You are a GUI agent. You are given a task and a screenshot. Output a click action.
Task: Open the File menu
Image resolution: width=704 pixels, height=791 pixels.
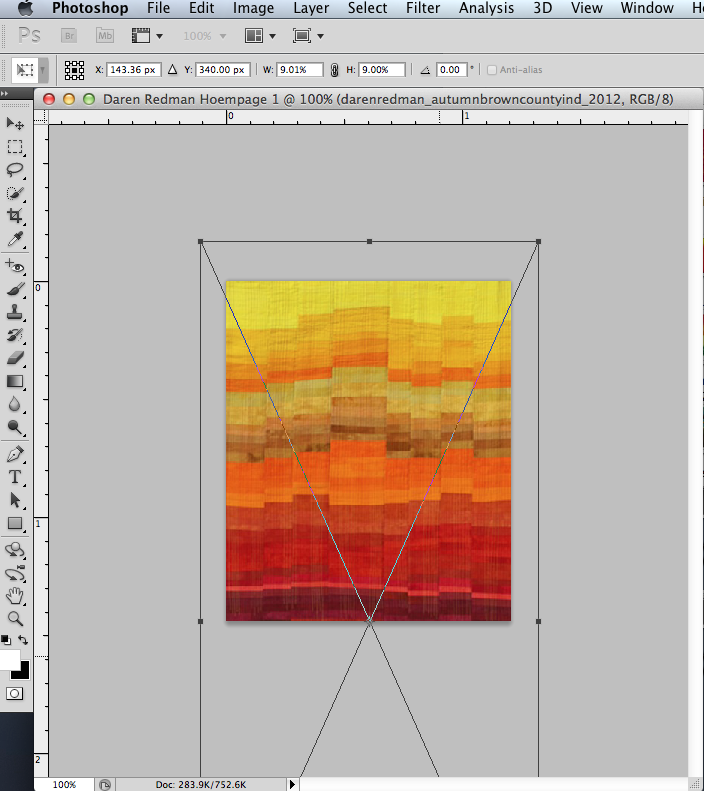pos(158,8)
